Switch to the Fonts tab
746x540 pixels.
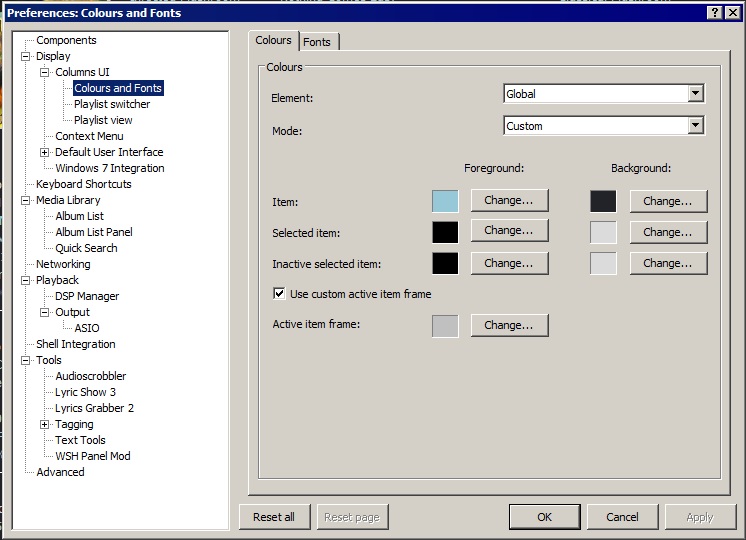pyautogui.click(x=317, y=42)
